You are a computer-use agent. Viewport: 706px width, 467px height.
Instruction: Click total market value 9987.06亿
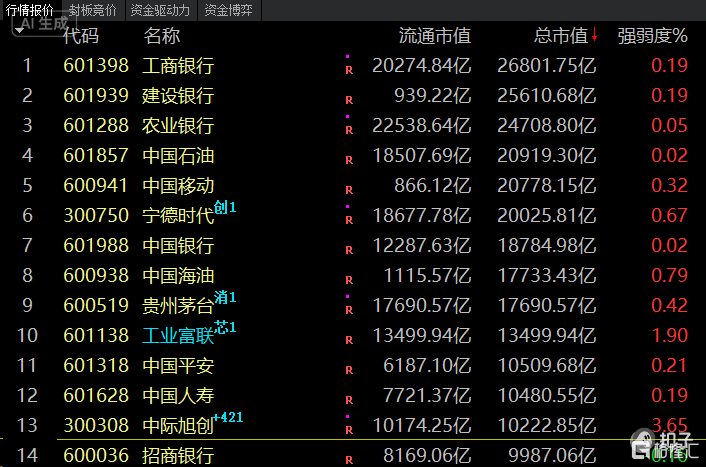[x=552, y=456]
